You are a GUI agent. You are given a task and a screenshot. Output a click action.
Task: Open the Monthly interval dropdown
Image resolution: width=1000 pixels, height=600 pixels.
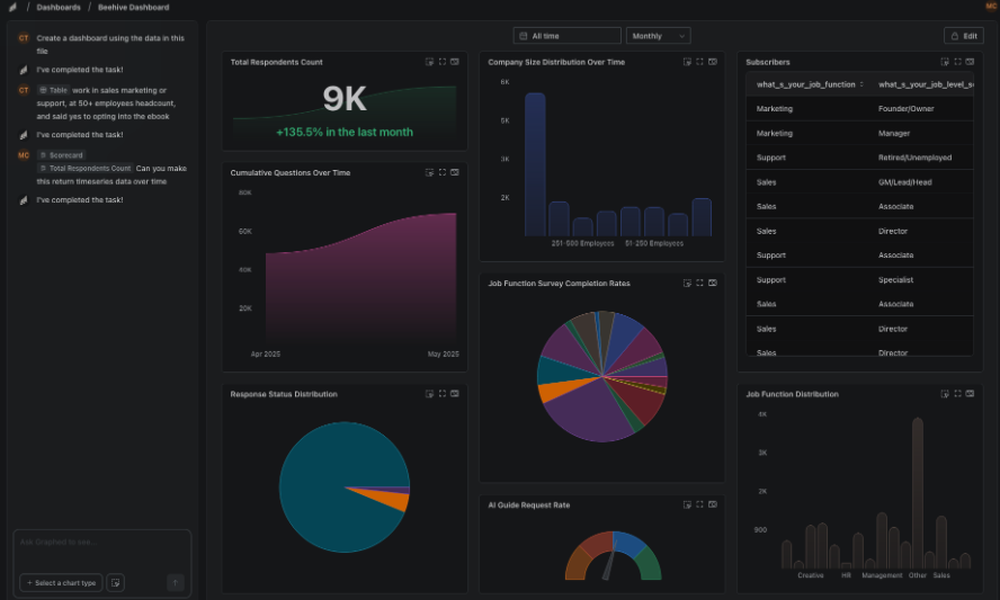(657, 35)
